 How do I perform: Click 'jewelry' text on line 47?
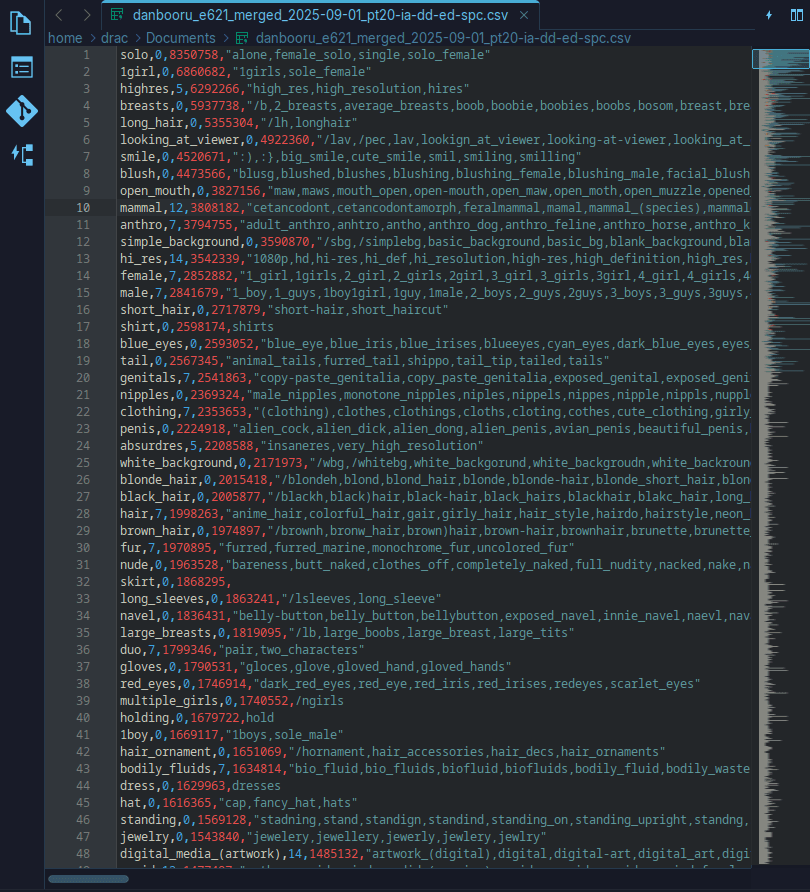point(144,837)
